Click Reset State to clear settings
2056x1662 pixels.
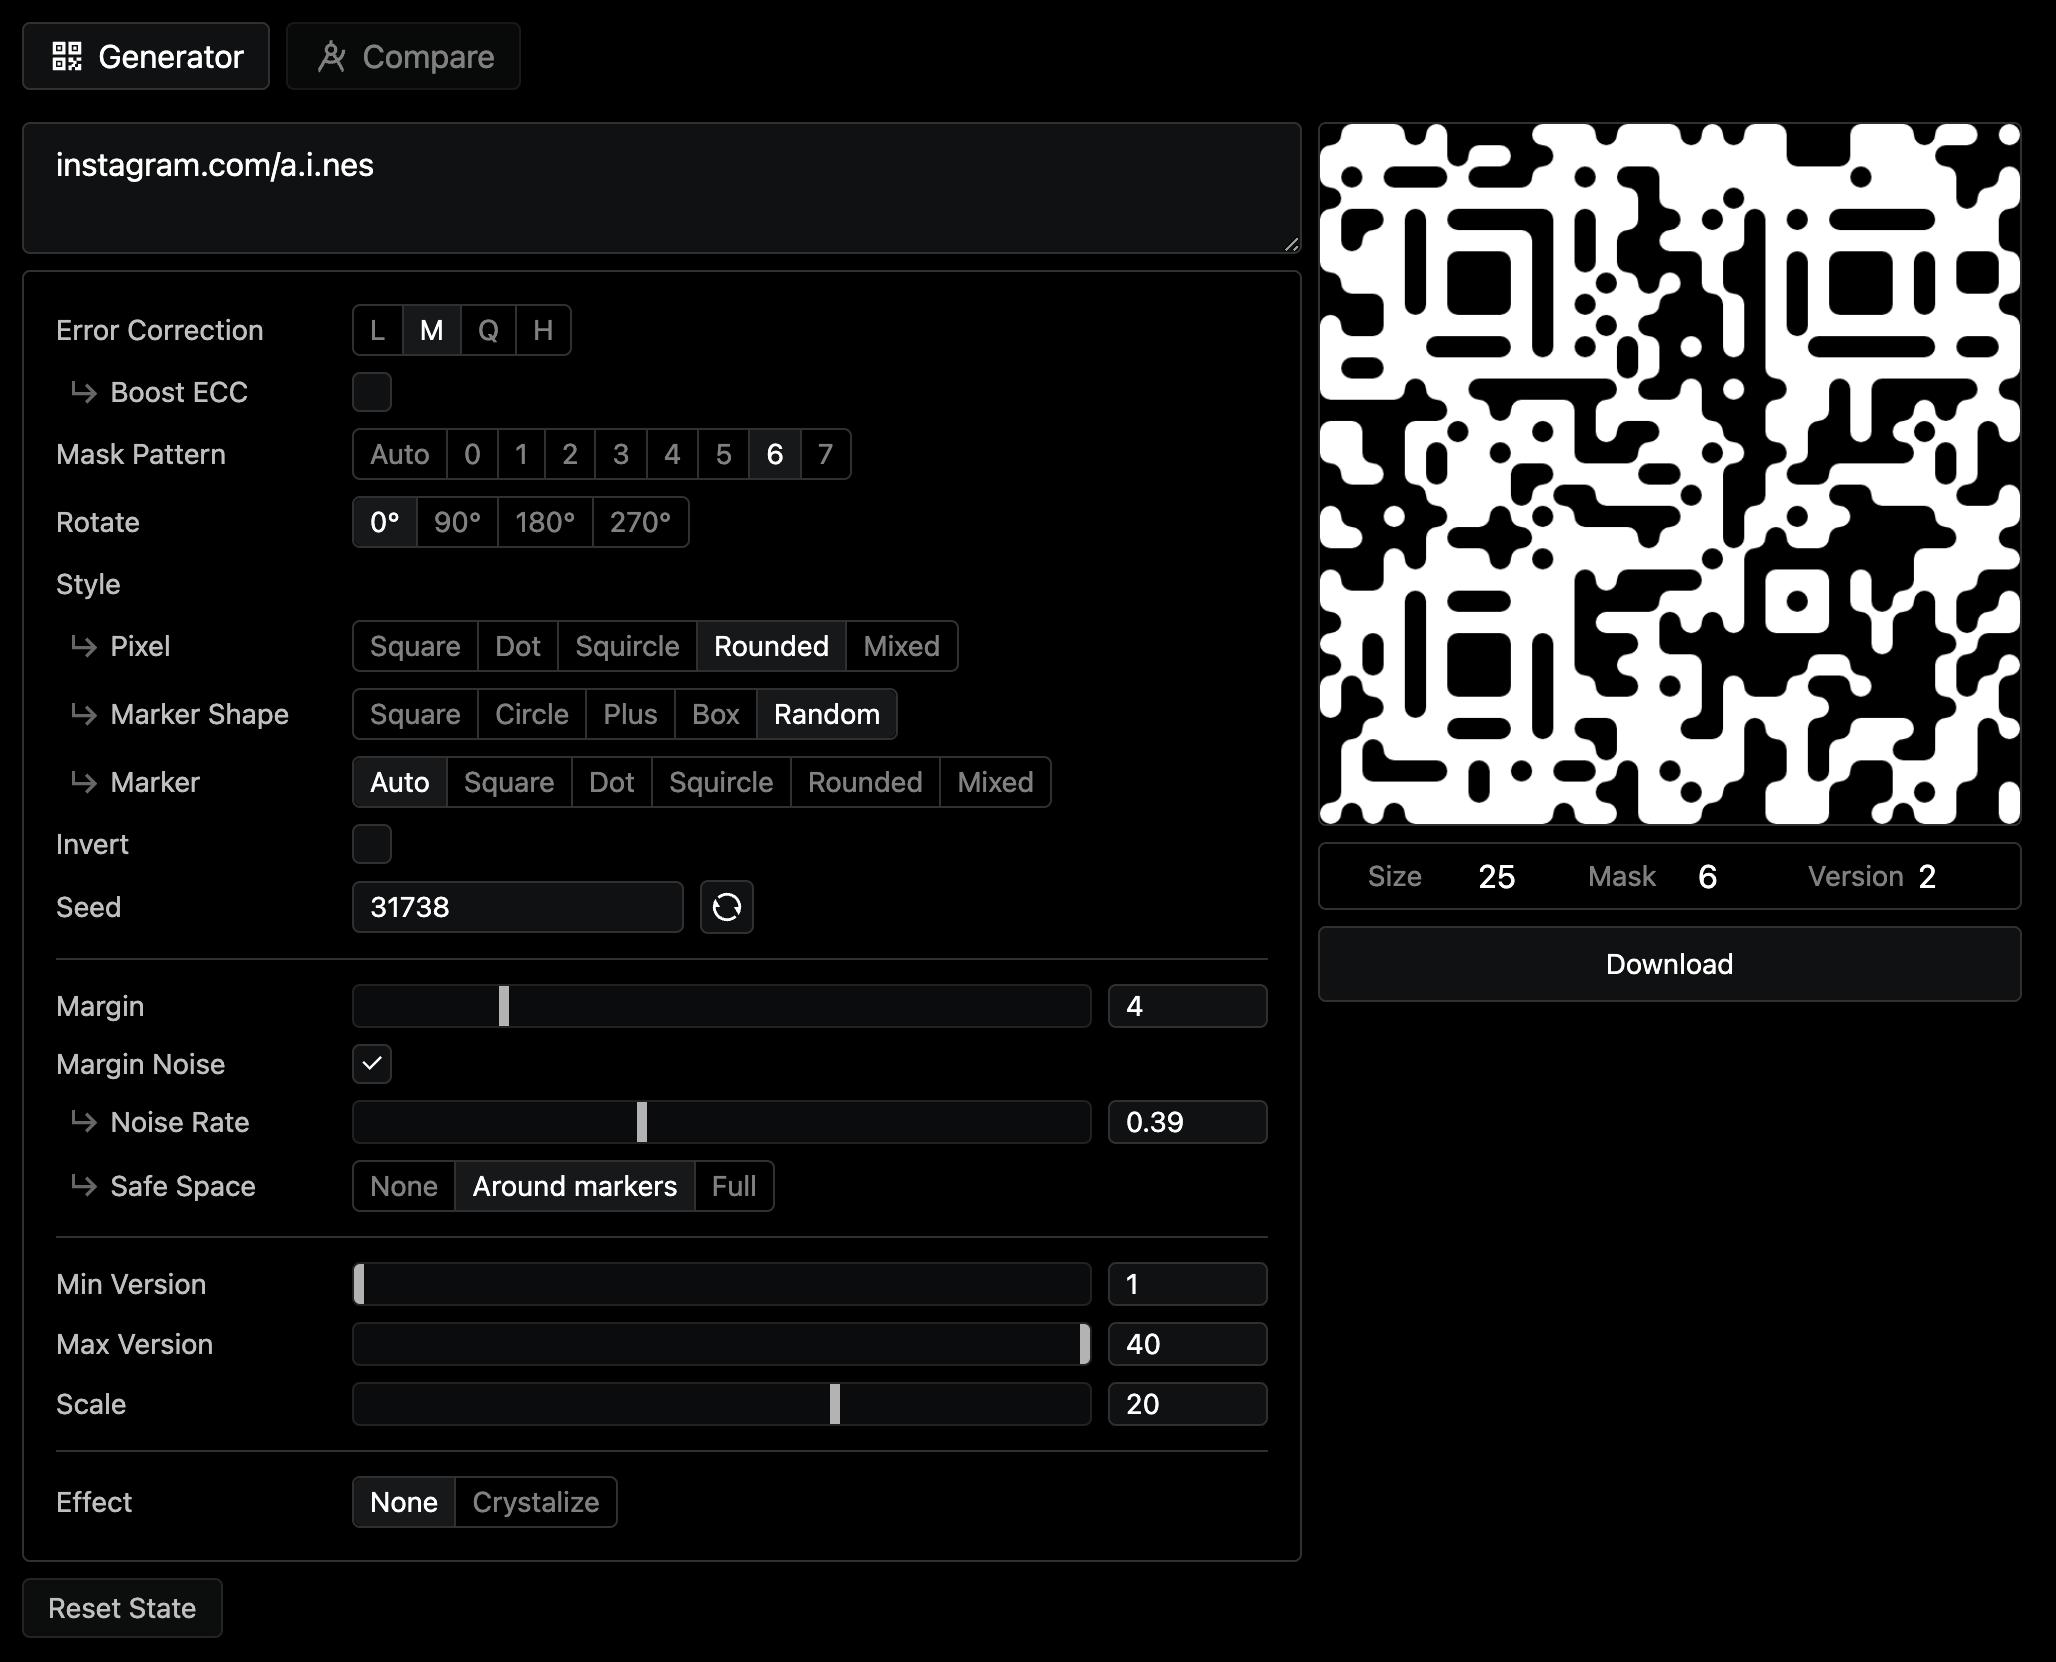[122, 1607]
